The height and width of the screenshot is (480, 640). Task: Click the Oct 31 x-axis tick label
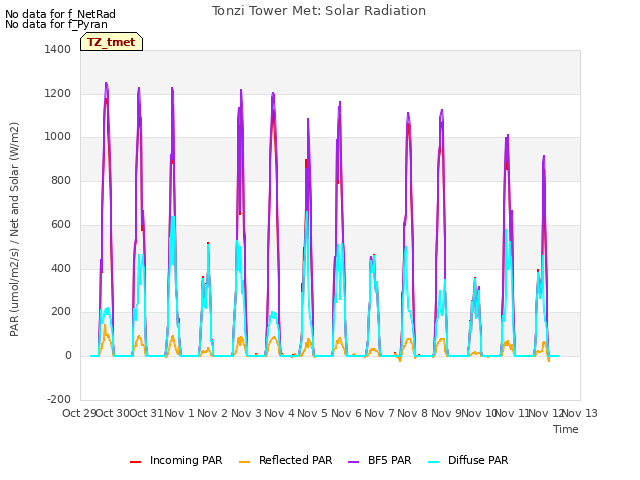tap(147, 413)
